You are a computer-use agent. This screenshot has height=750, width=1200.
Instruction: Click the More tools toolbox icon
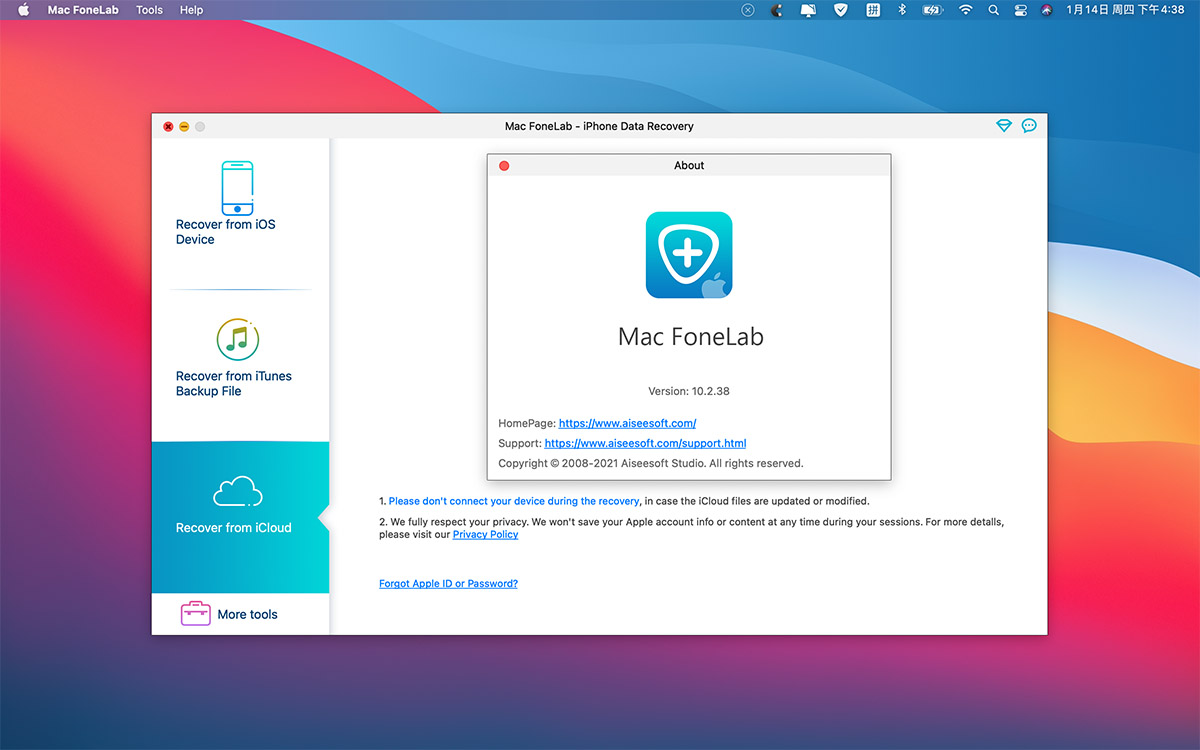(x=195, y=613)
